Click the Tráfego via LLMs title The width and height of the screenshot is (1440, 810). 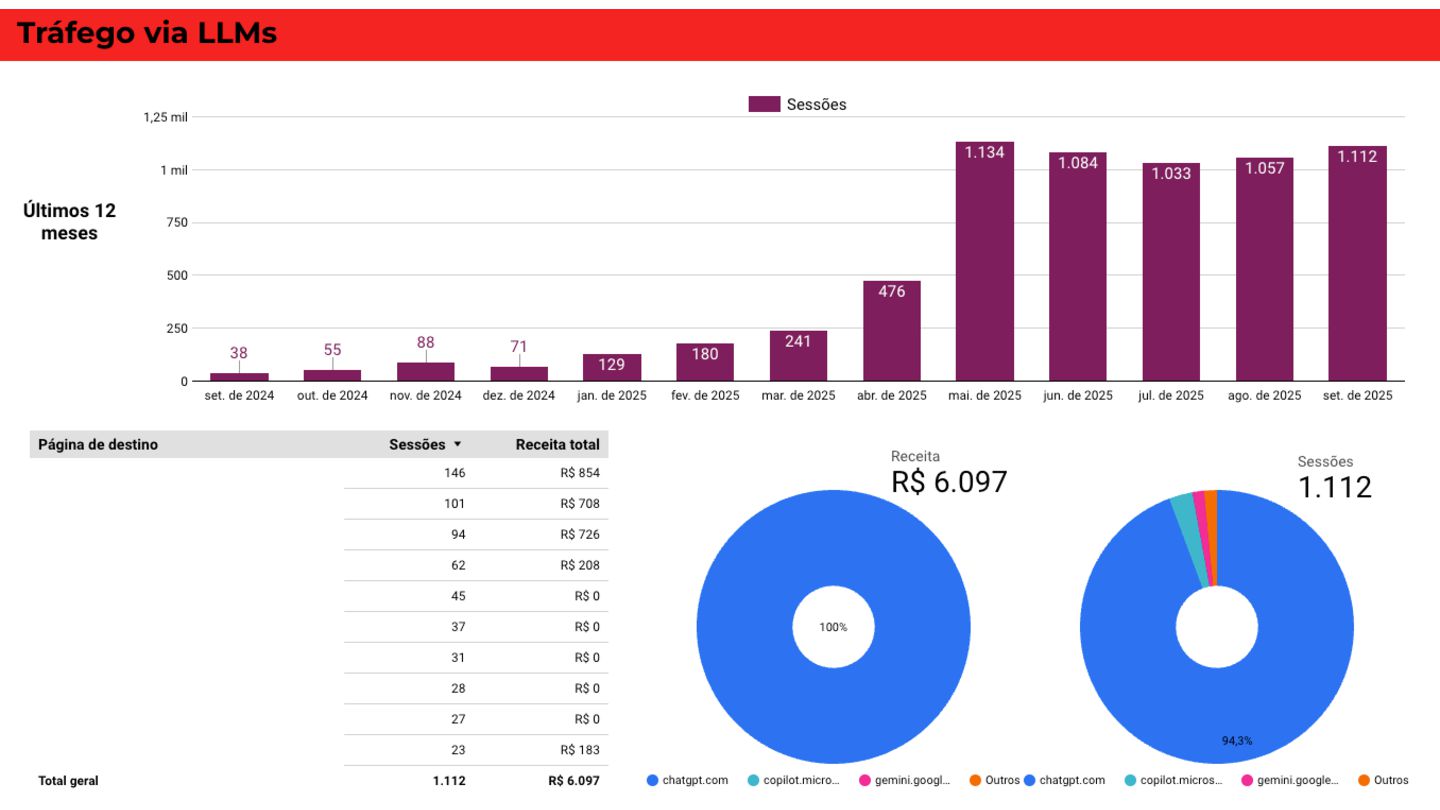point(147,34)
